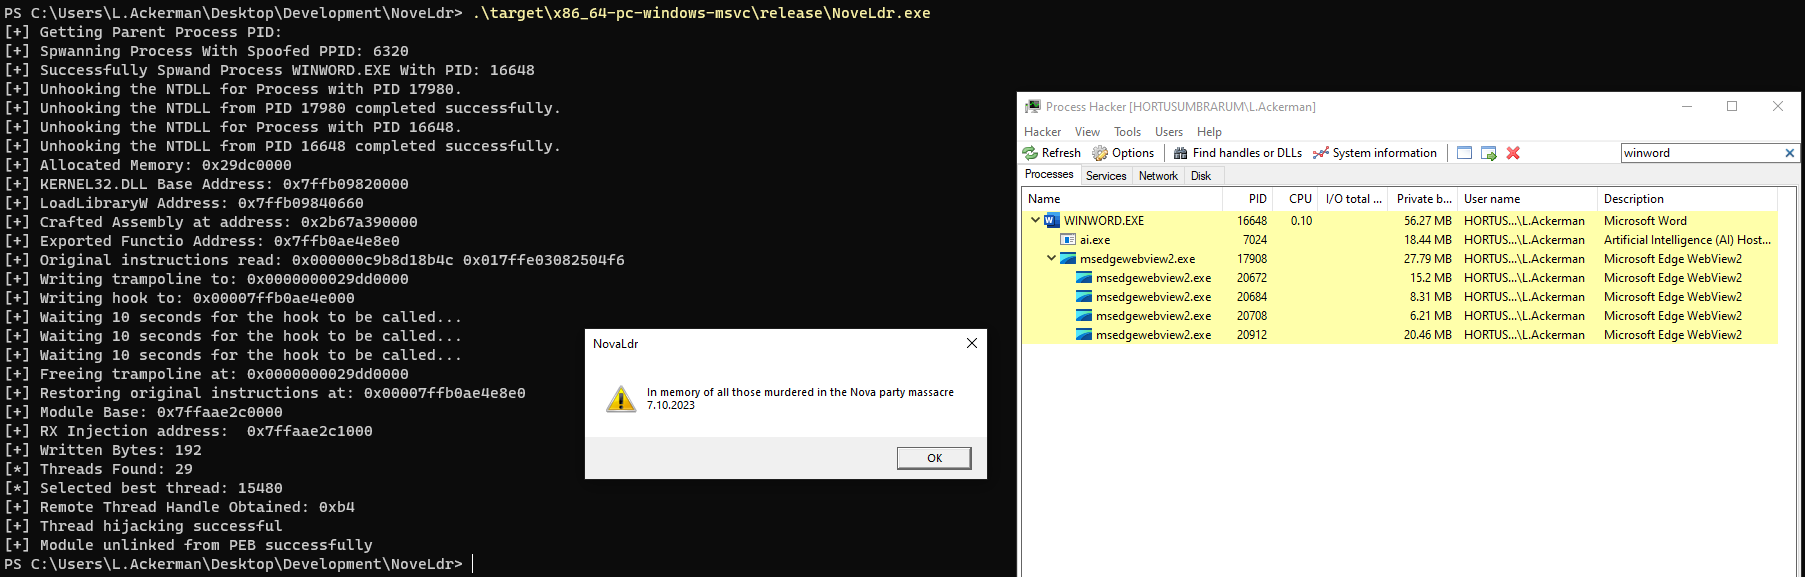This screenshot has height=577, width=1805.
Task: Open the Help menu
Action: point(1209,132)
